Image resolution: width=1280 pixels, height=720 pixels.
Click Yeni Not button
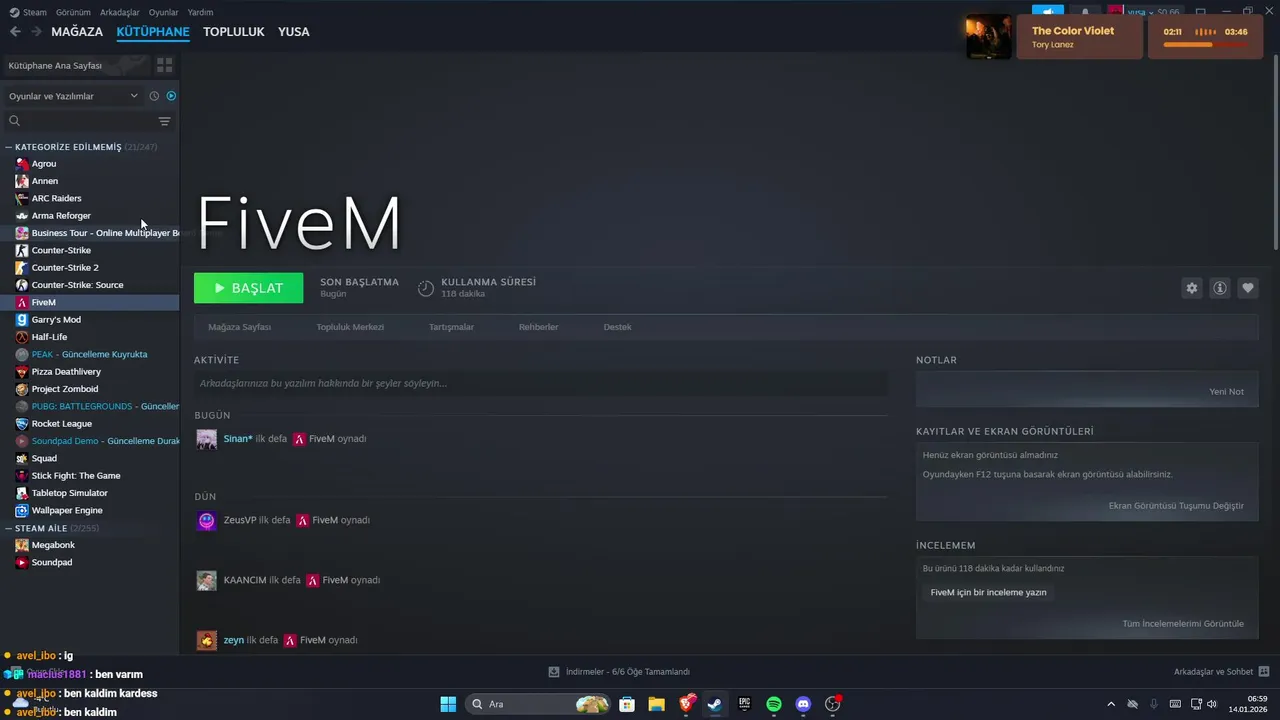(1227, 392)
